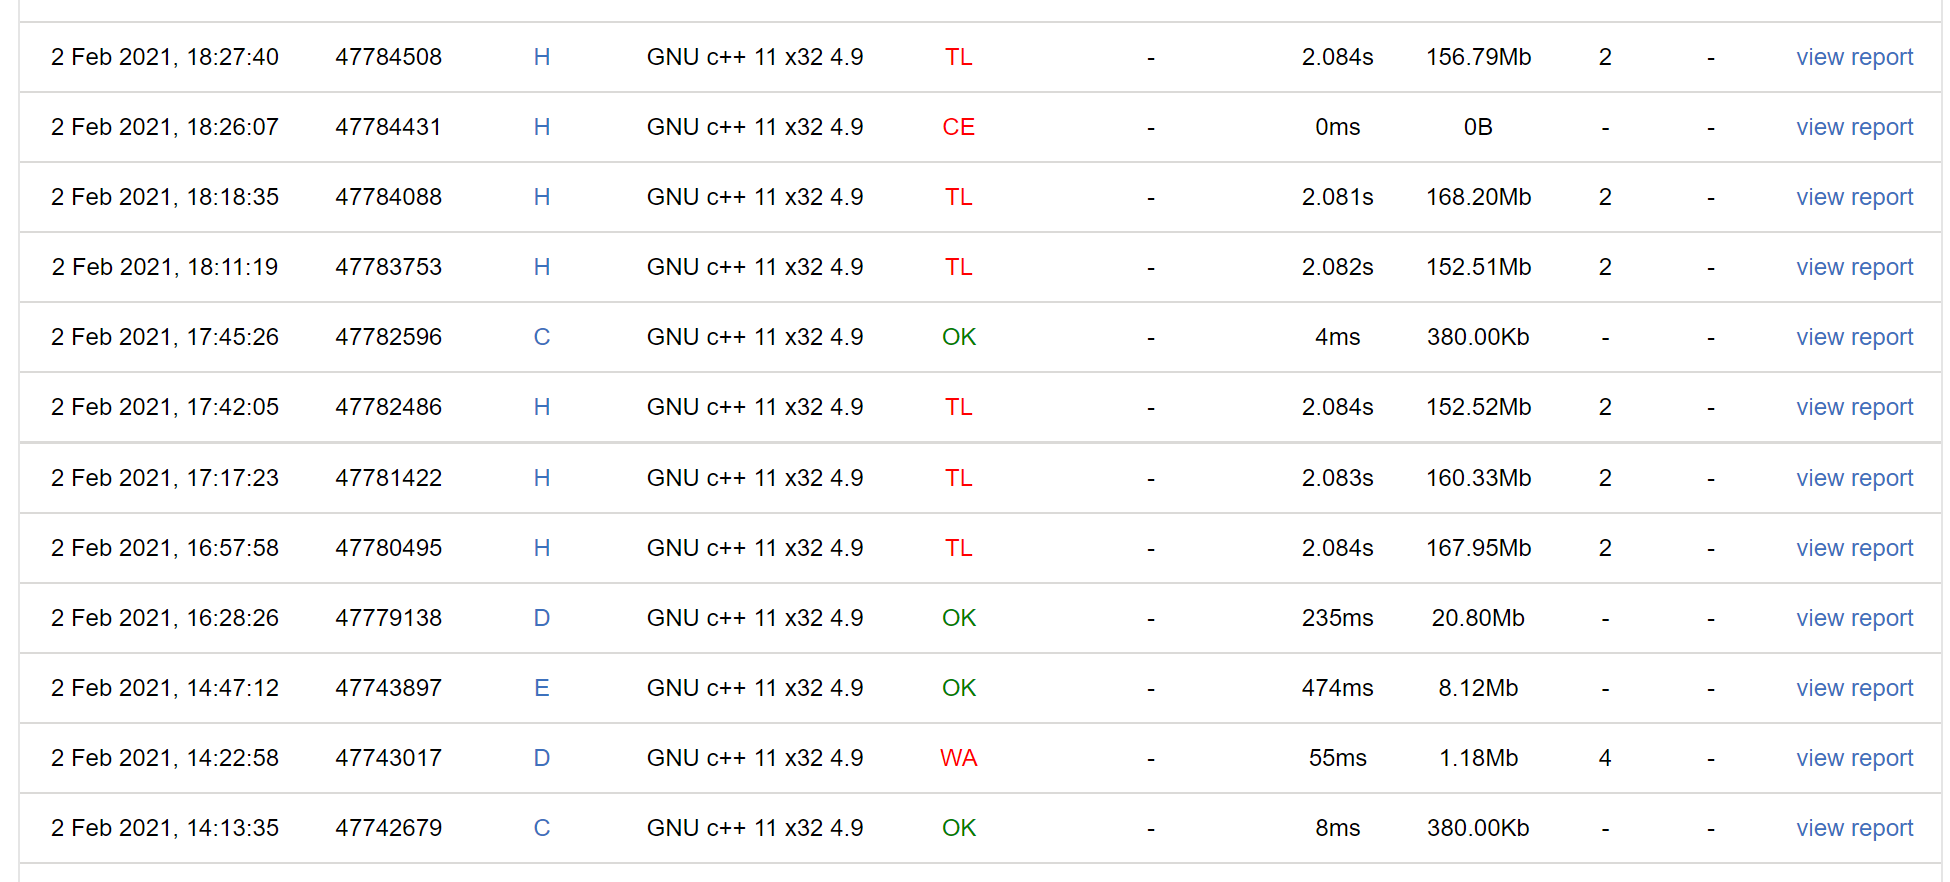
Task: Open problem C link for submission 47742679
Action: pos(542,828)
